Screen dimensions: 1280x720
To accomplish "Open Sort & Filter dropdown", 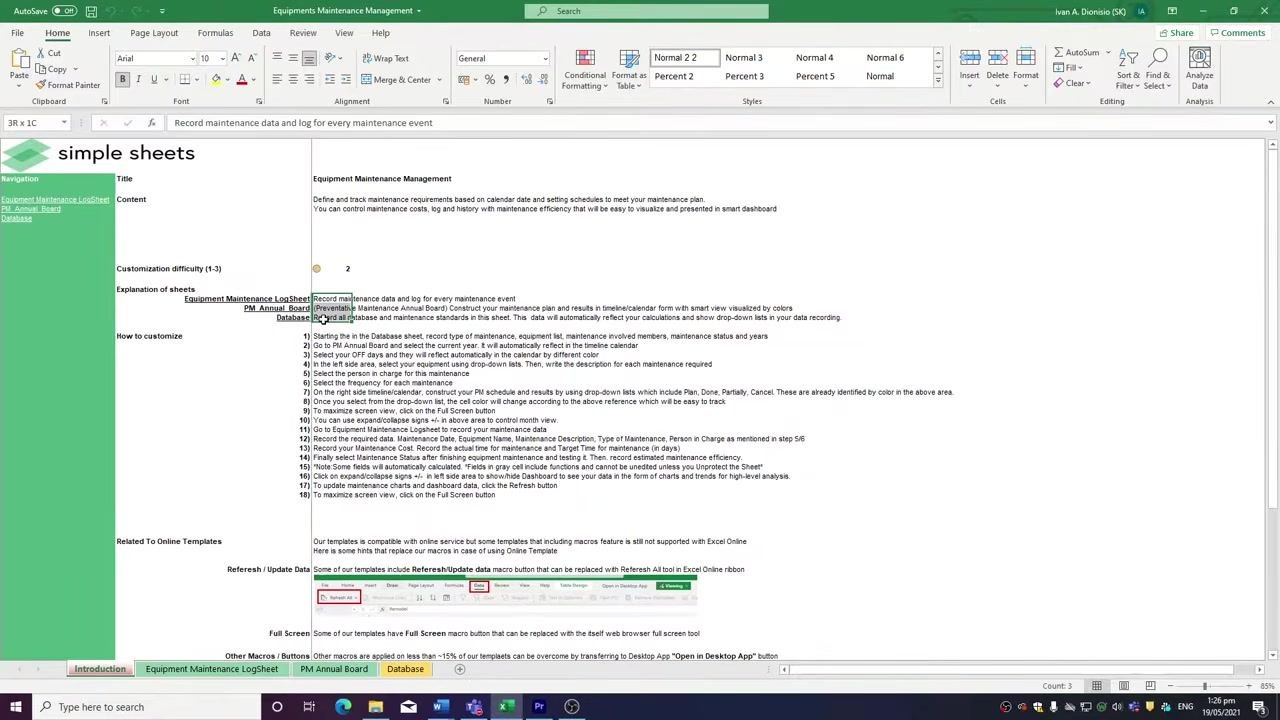I will [x=1128, y=68].
